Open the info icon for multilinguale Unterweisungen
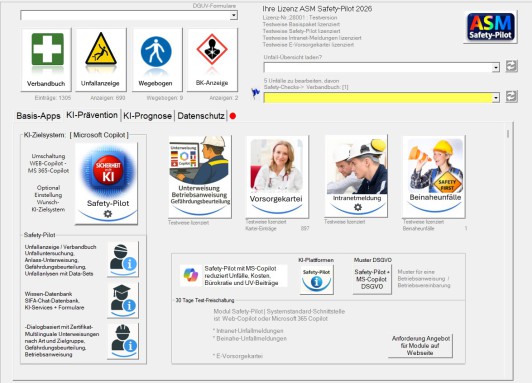The height and width of the screenshot is (383, 532). [x=123, y=341]
